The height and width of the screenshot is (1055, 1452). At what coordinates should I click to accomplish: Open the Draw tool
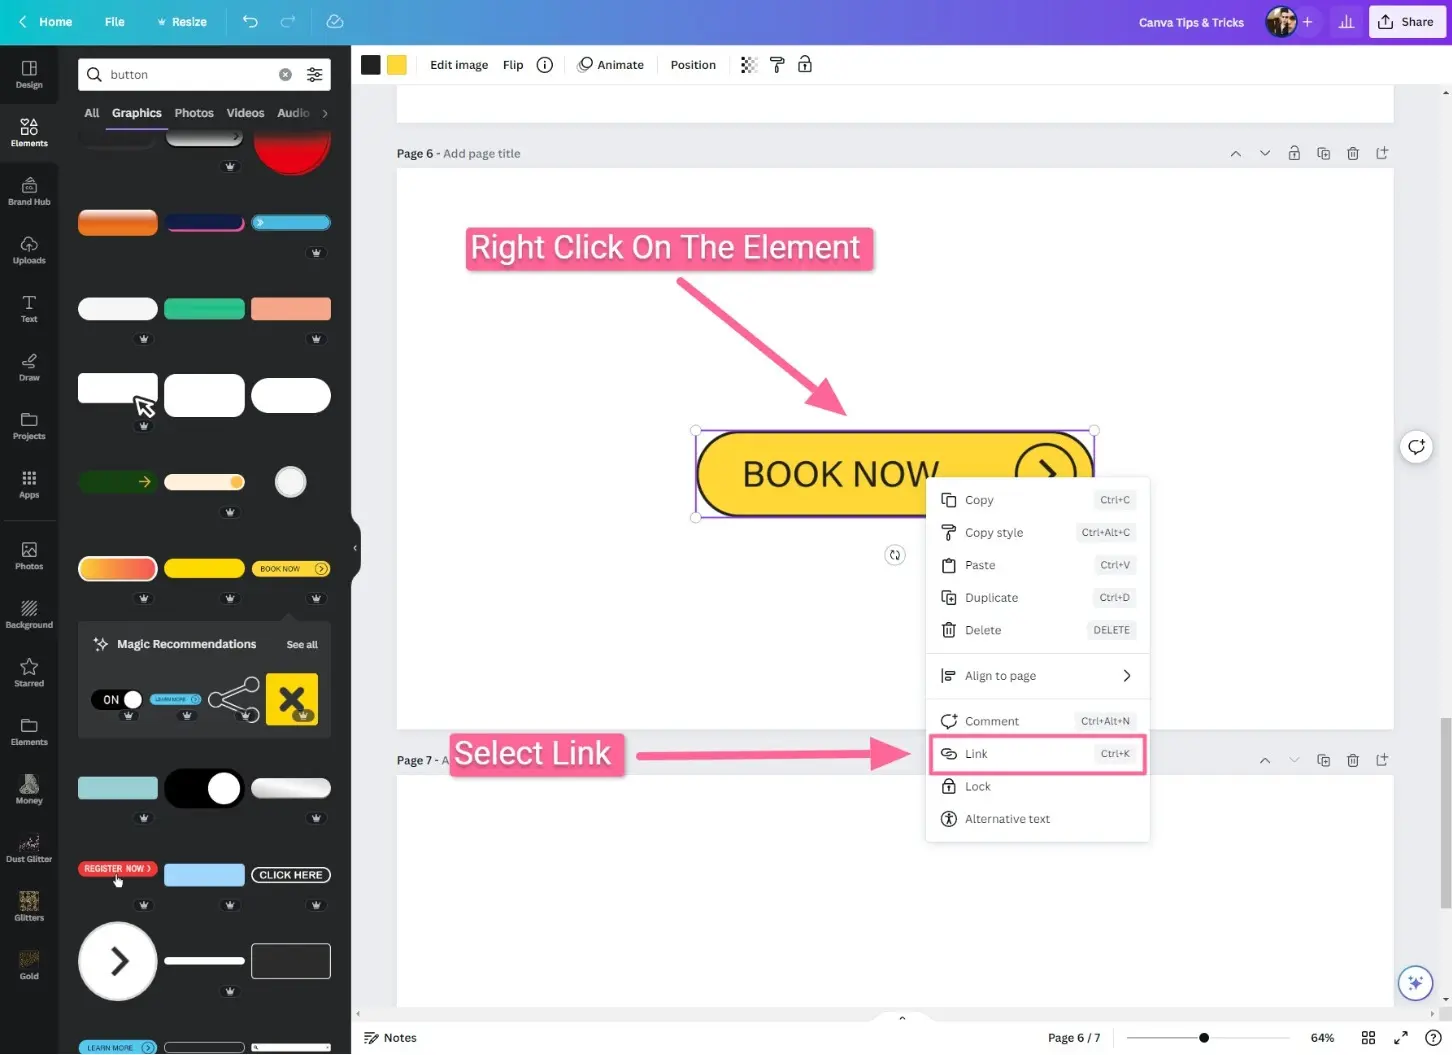coord(29,367)
